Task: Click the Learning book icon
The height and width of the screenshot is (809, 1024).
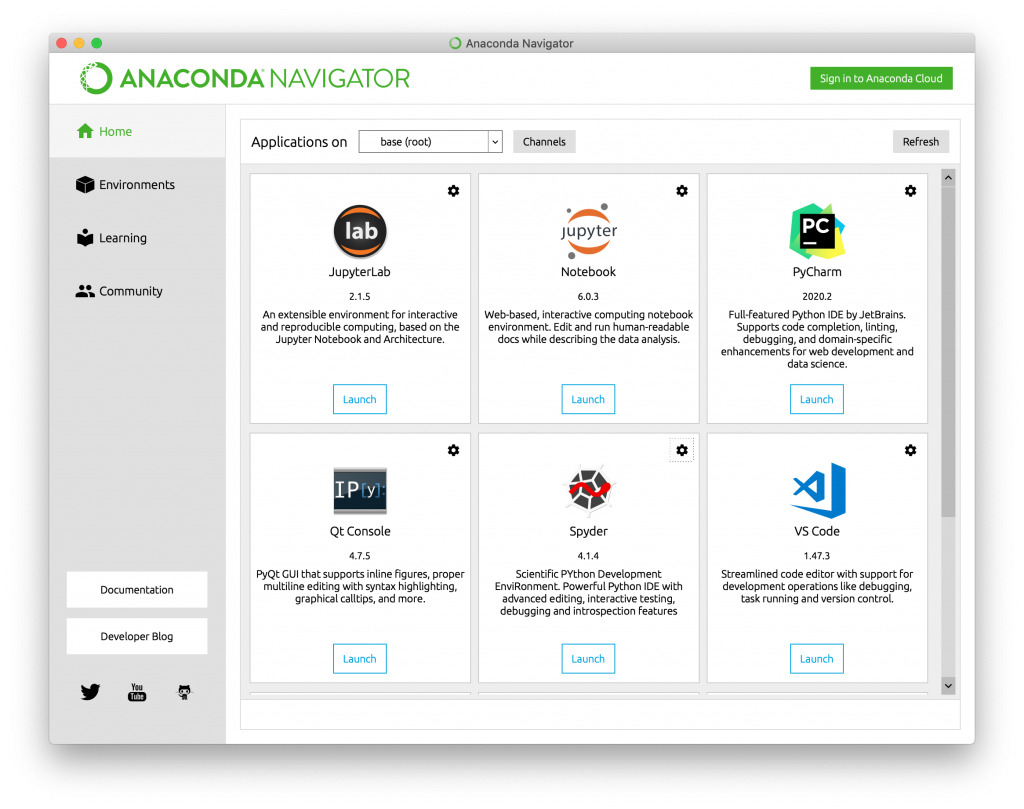Action: pos(85,238)
